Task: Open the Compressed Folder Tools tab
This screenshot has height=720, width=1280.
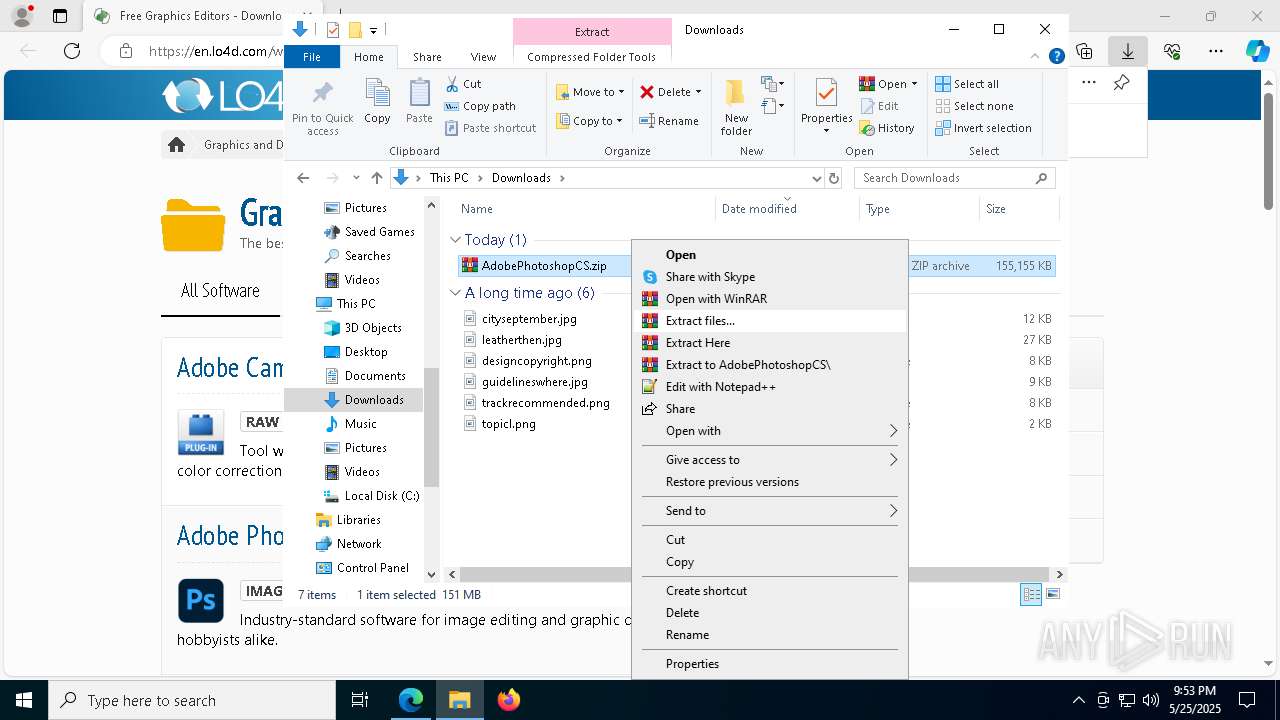Action: (591, 57)
